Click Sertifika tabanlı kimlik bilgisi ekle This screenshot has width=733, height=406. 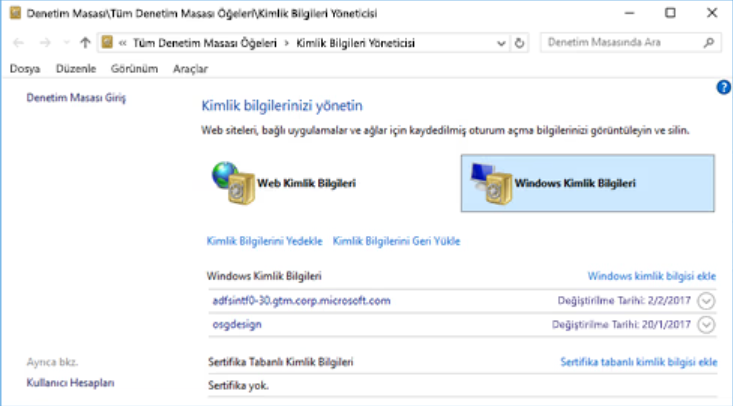(x=639, y=362)
